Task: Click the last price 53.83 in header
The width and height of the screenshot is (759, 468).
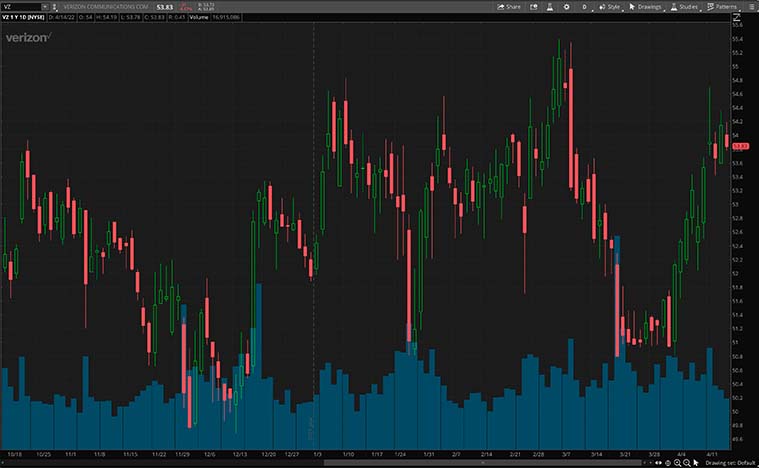Action: click(x=165, y=7)
